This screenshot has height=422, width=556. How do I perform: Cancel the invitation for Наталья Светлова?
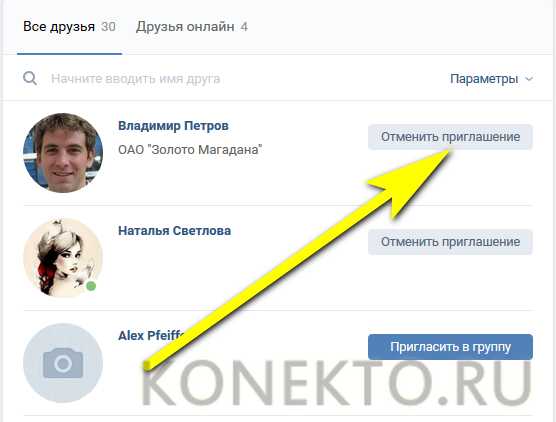tap(450, 242)
